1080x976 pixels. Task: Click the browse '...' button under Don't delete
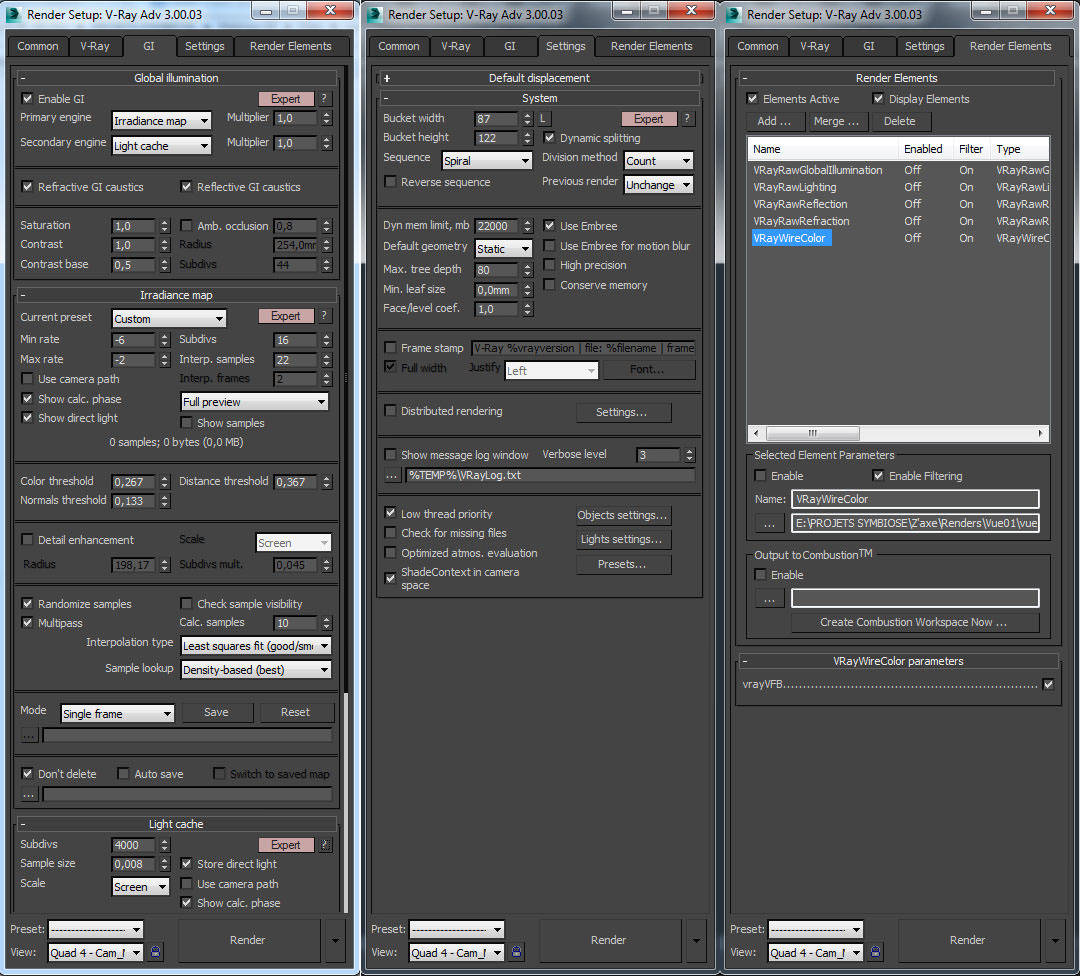tap(28, 794)
